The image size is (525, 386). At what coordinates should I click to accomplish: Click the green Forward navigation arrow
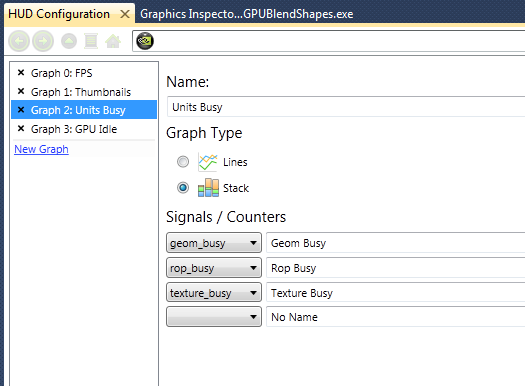[43, 41]
